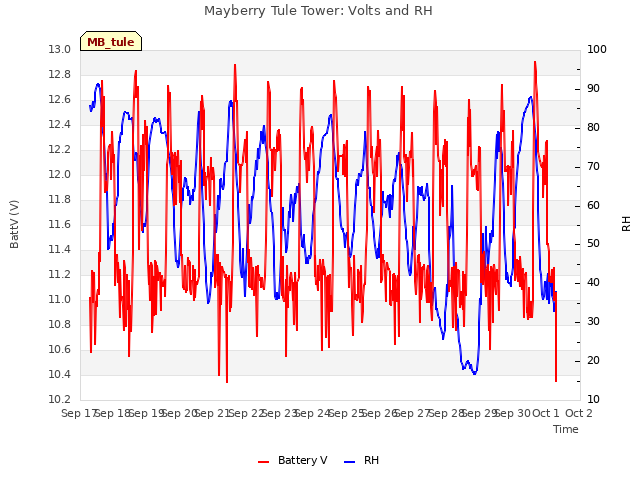Click the red voltage peak near Oct 1
This screenshot has width=640, height=480.
click(x=535, y=62)
